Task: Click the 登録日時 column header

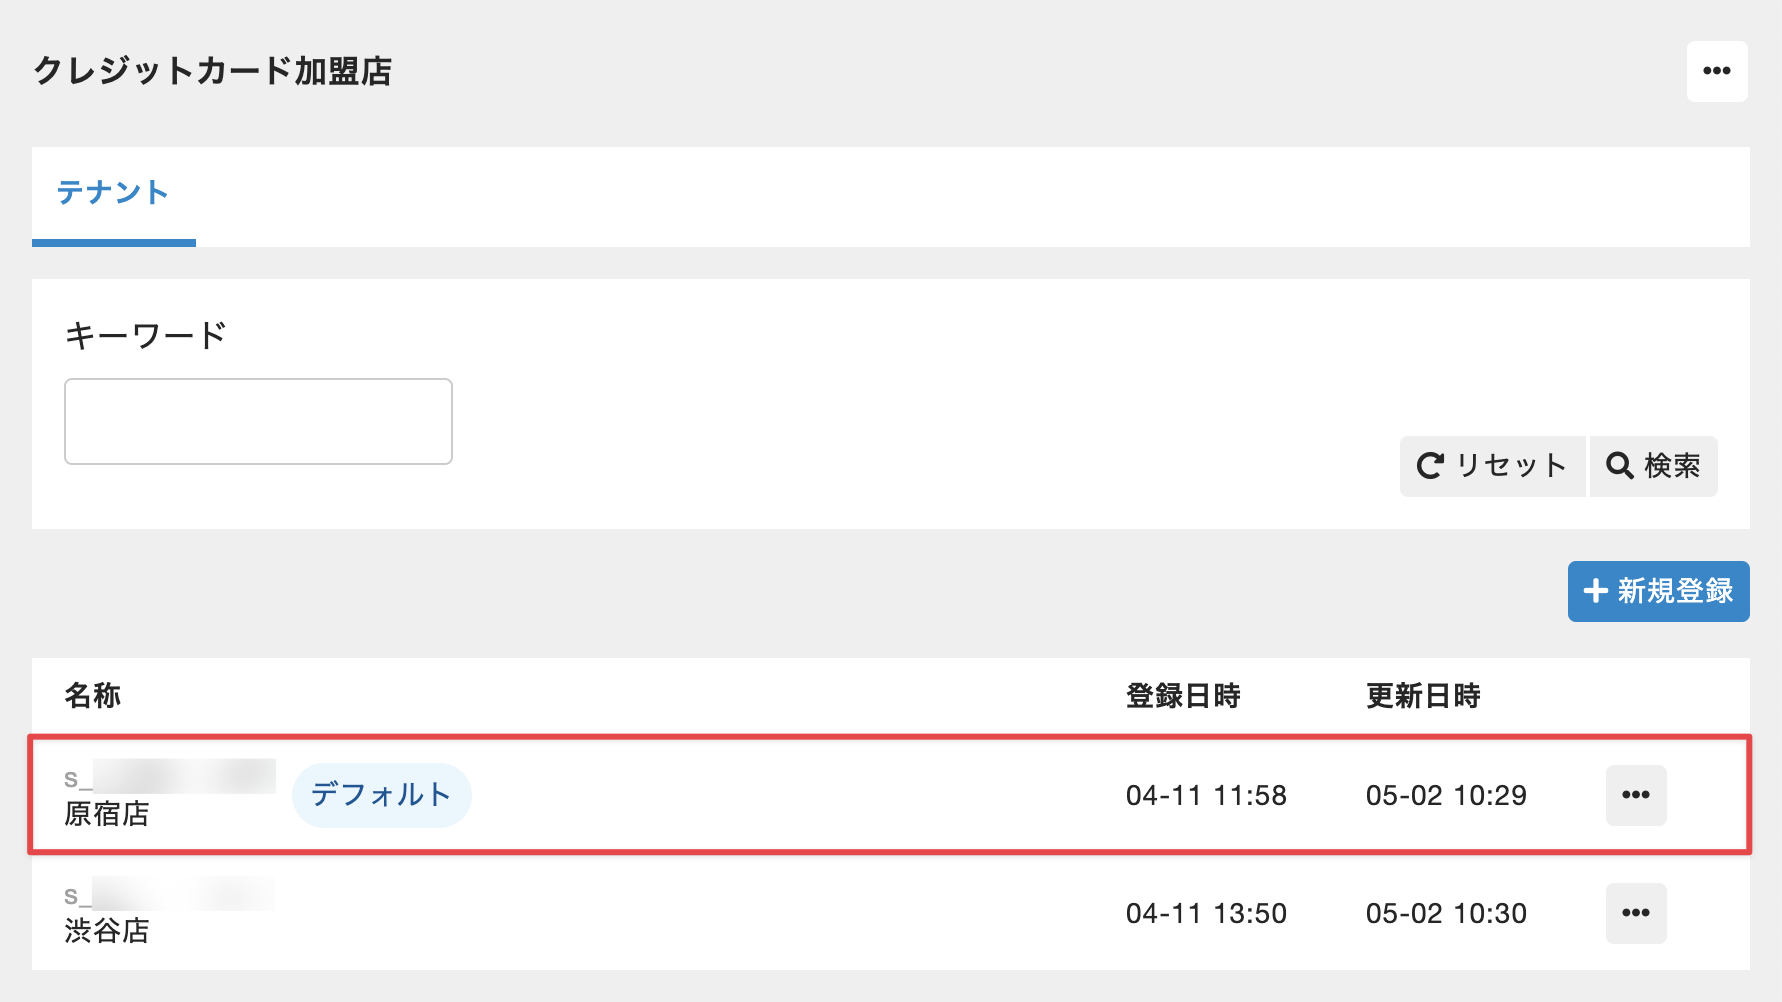Action: pos(1183,695)
